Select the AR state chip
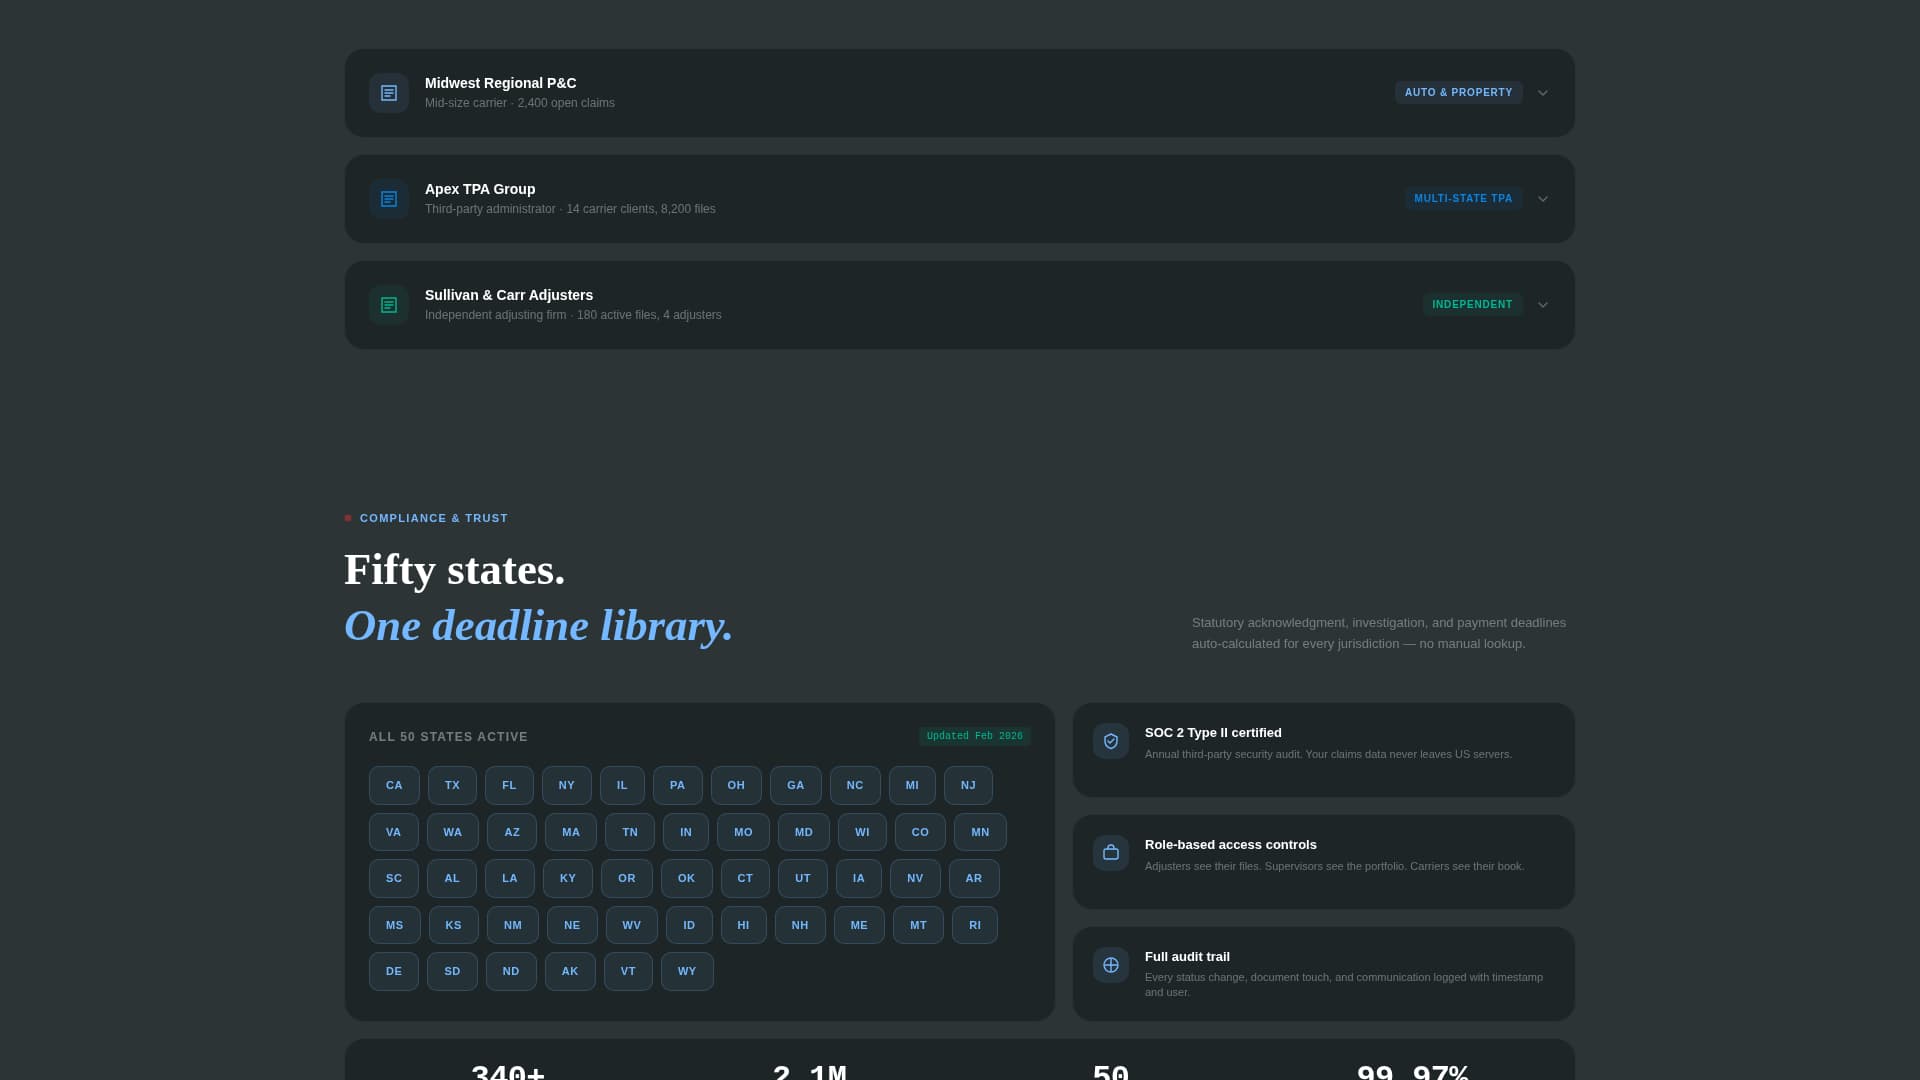 pos(974,878)
